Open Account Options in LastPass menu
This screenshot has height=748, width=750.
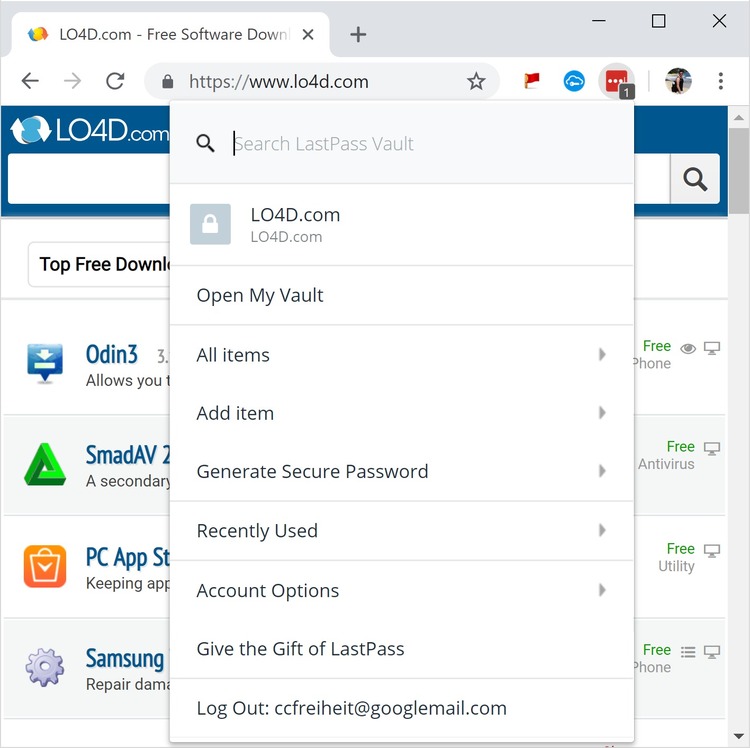pyautogui.click(x=401, y=591)
